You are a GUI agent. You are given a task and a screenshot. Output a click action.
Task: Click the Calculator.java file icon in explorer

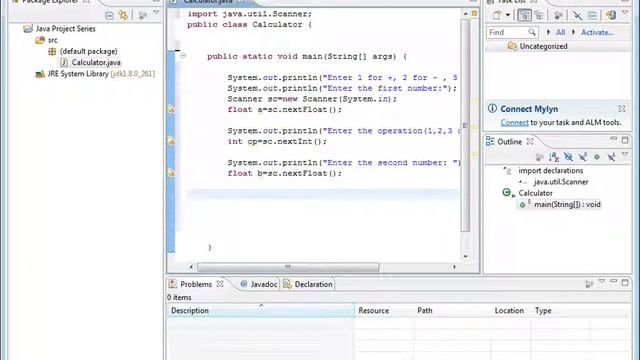point(64,62)
